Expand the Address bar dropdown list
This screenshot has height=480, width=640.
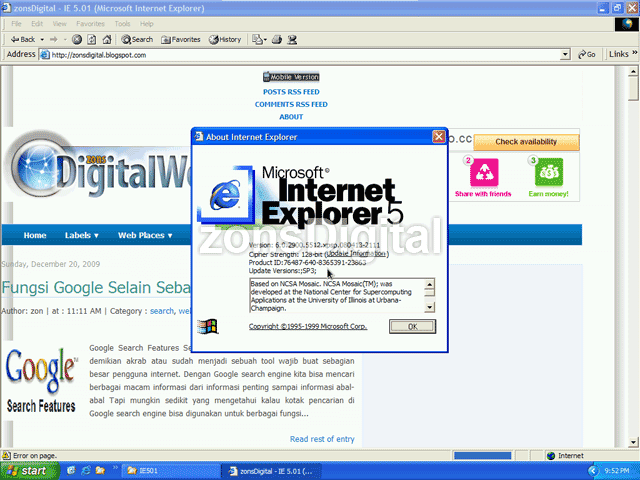click(x=565, y=55)
